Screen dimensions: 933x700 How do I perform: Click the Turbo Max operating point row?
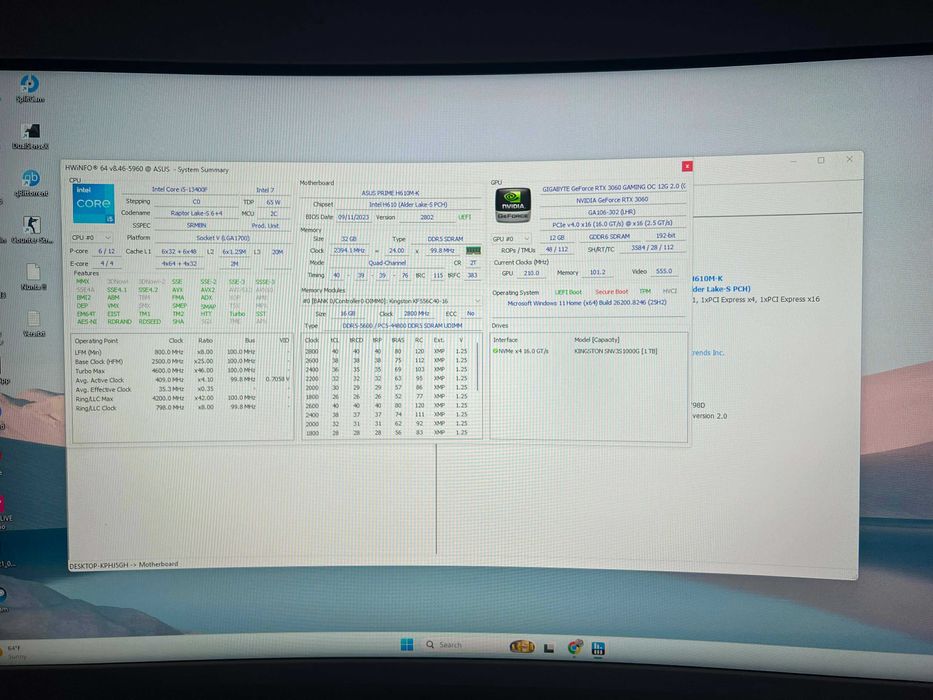point(181,370)
